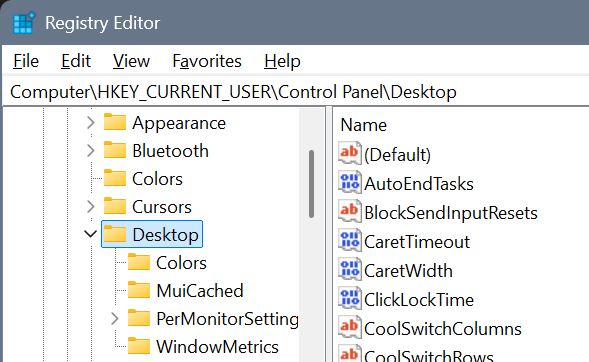Collapse the Desktop key
Screen dimensions: 589x362
91,234
